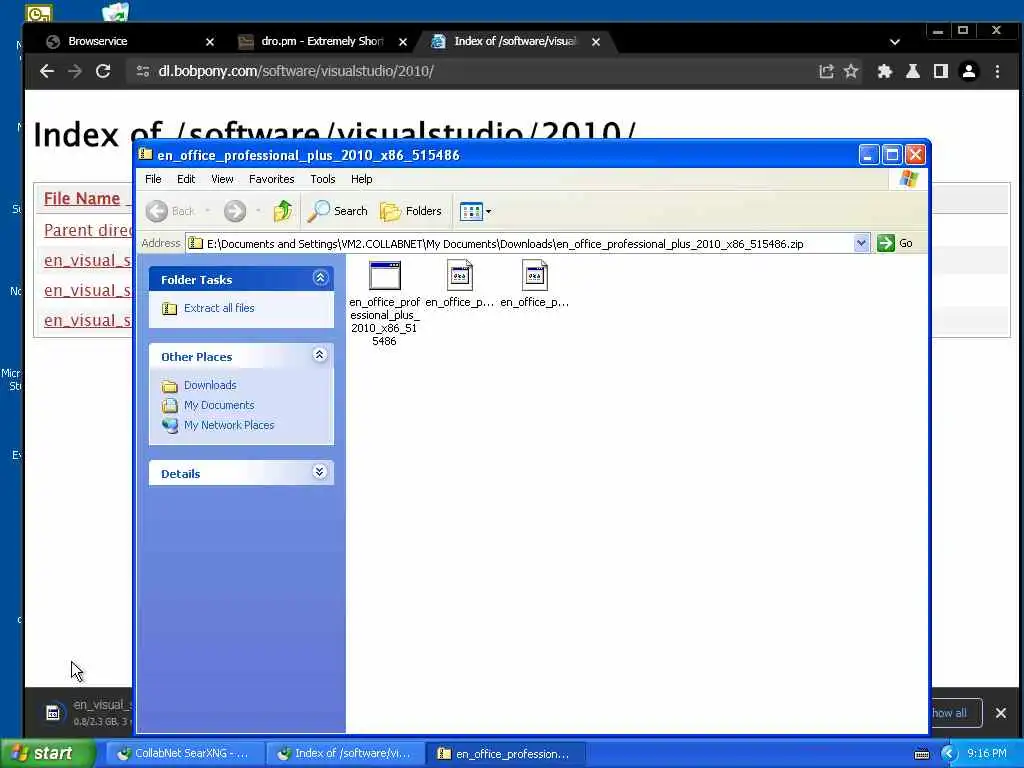Click the Forward arrow in Explorer toolbar
Image resolution: width=1024 pixels, height=768 pixels.
pos(235,211)
